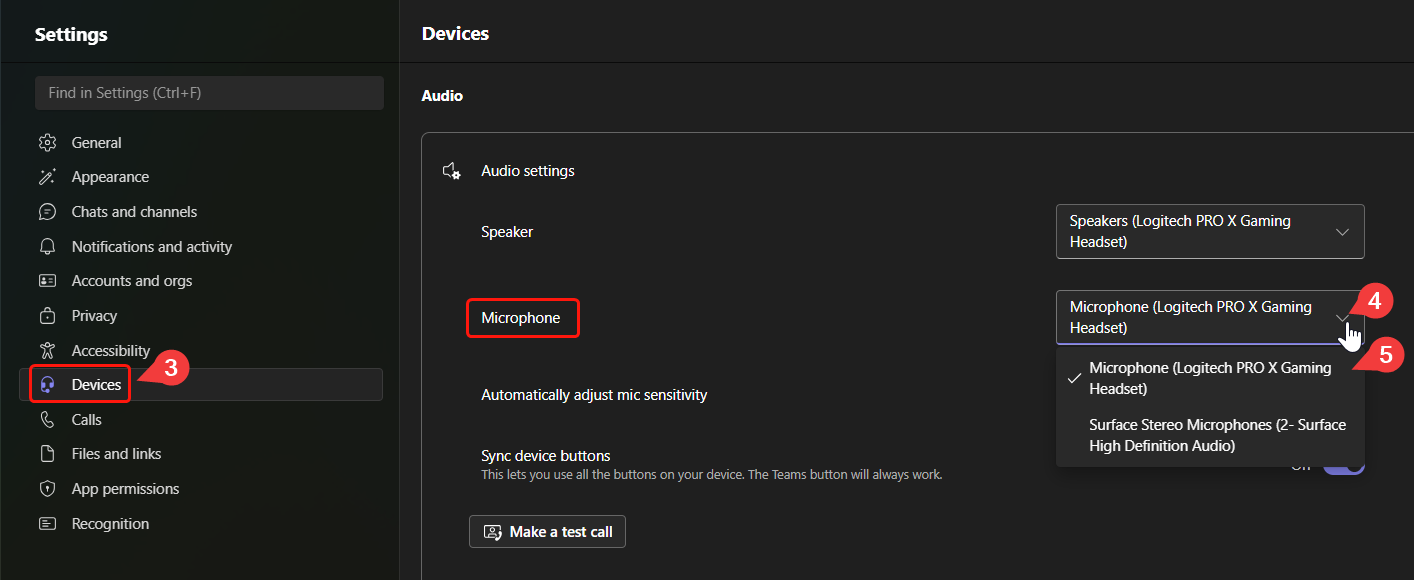1414x580 pixels.
Task: Select the Devices headset icon
Action: [47, 385]
